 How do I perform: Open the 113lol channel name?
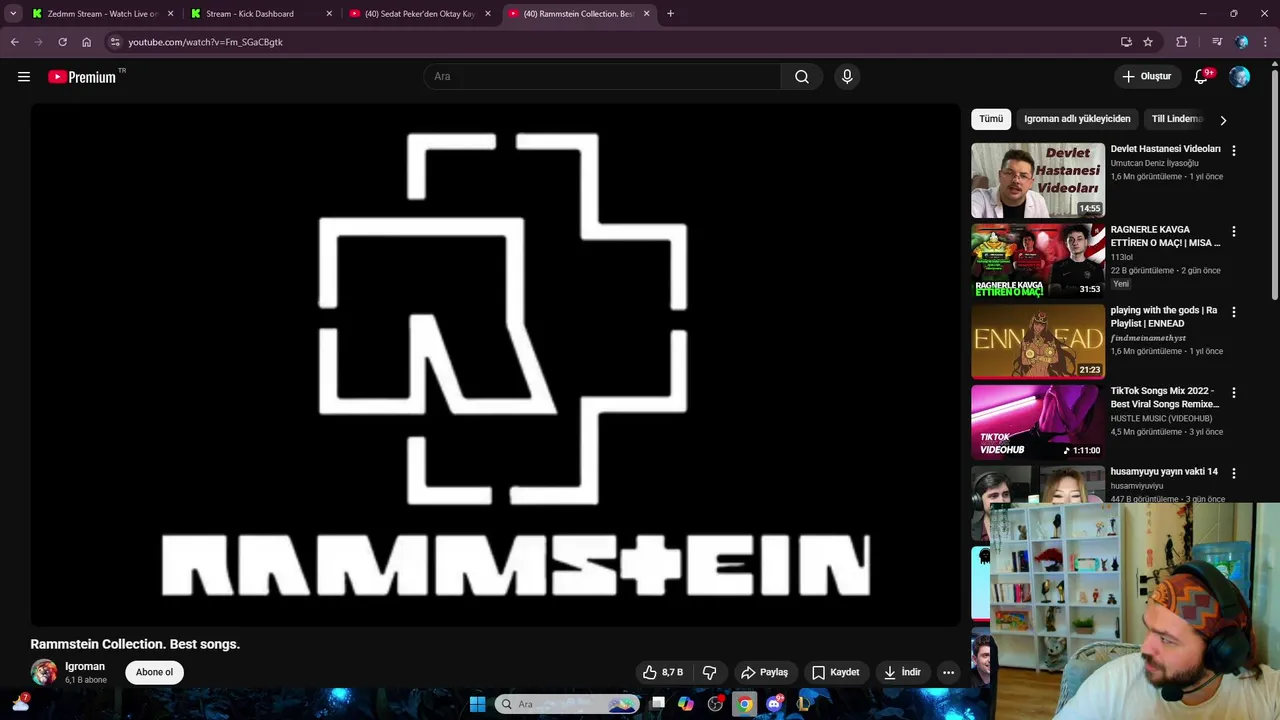(1122, 257)
